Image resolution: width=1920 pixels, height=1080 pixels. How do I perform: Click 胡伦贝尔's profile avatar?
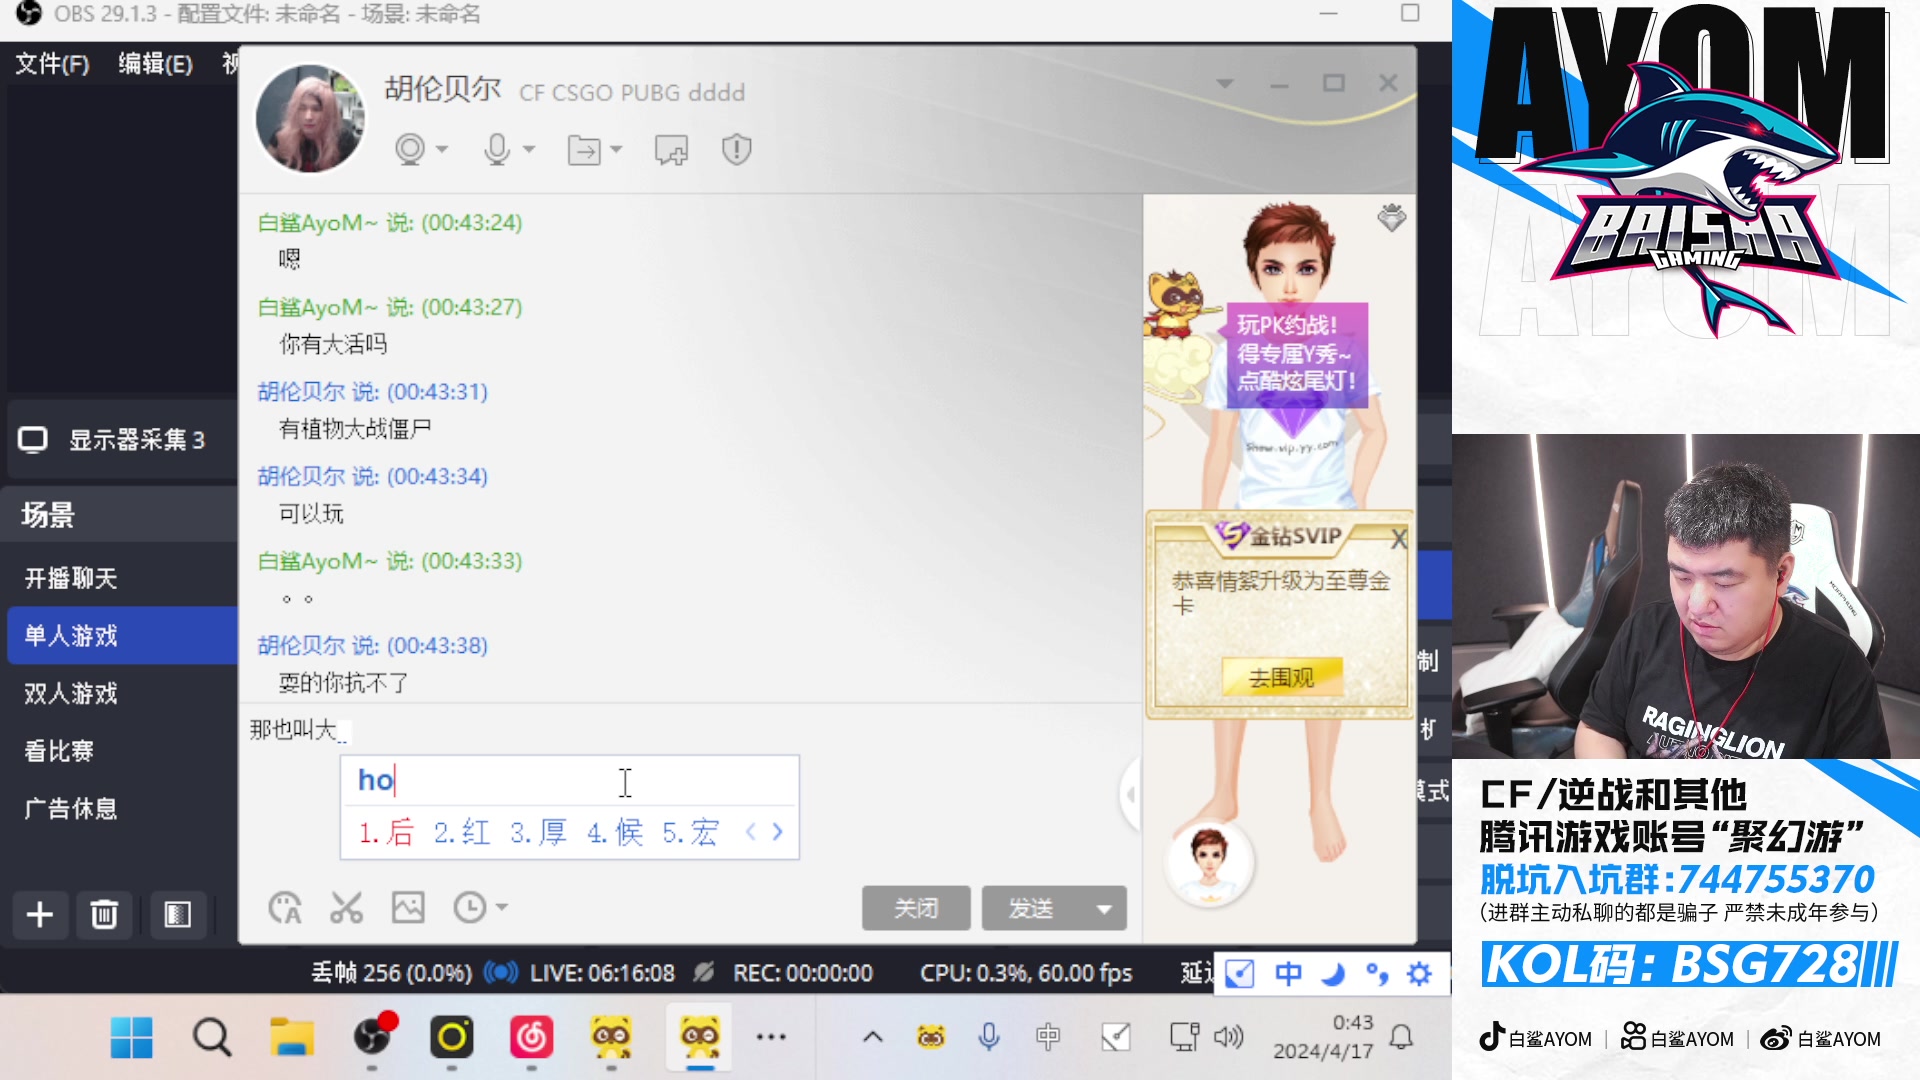(x=311, y=120)
